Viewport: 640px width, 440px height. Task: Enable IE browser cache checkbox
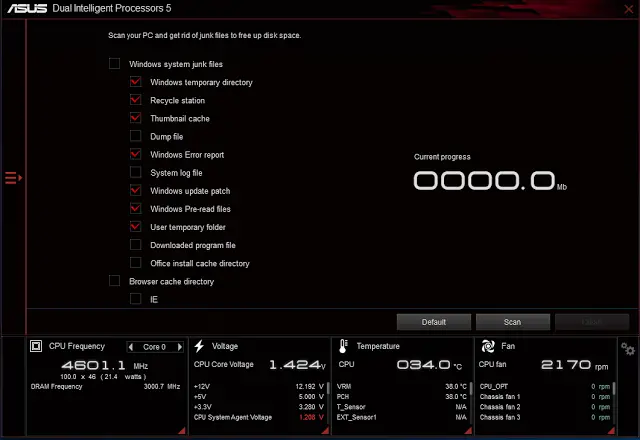click(x=136, y=299)
